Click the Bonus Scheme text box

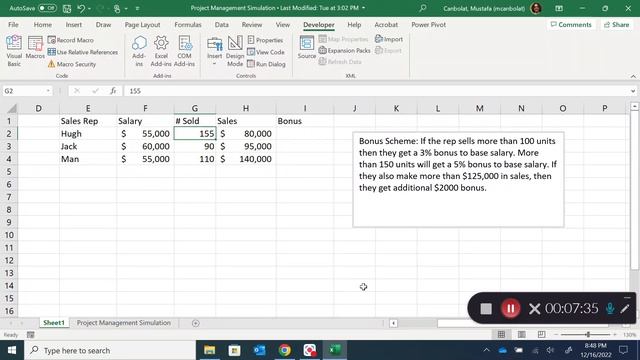(x=458, y=179)
